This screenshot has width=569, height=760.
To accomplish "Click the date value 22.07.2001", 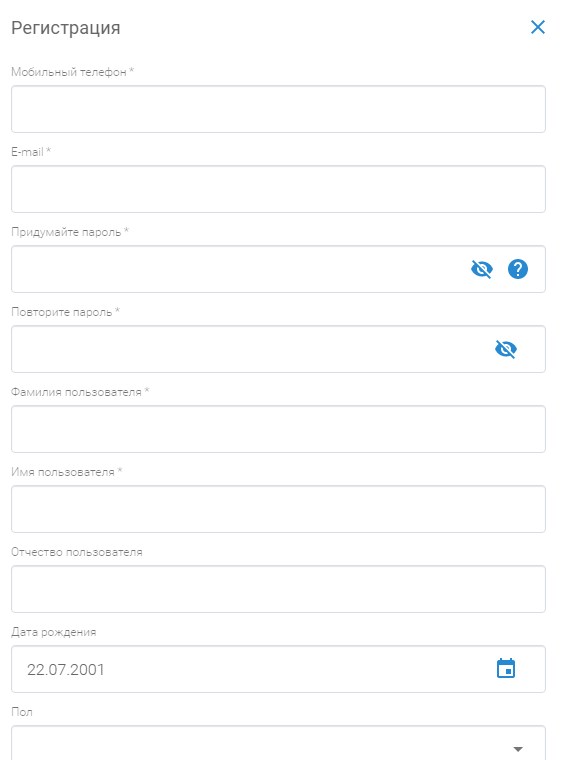I will (x=65, y=669).
